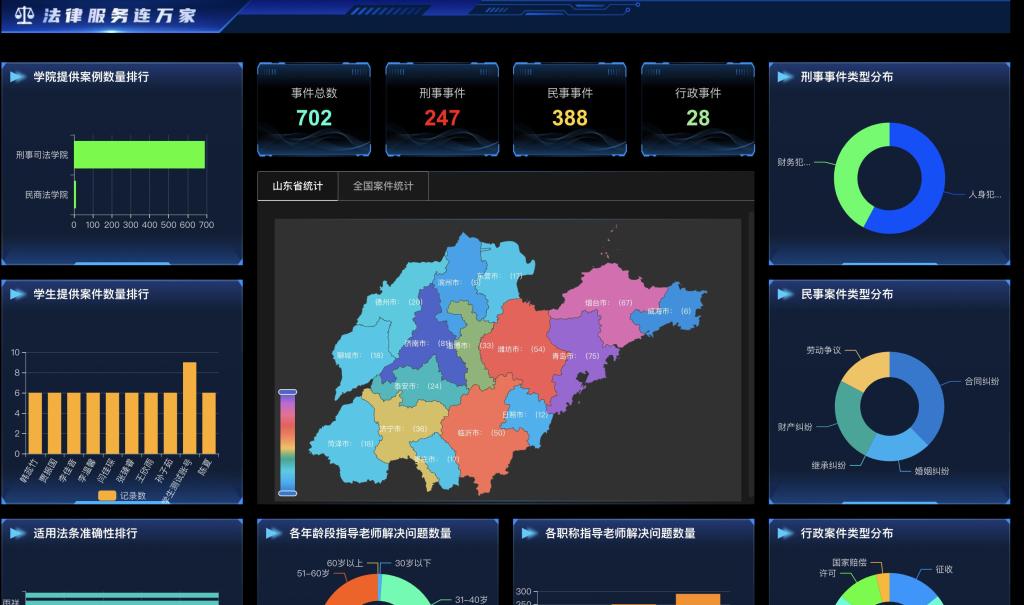Viewport: 1024px width, 605px height.
Task: Switch to the 山东省统计 tab
Action: point(298,186)
